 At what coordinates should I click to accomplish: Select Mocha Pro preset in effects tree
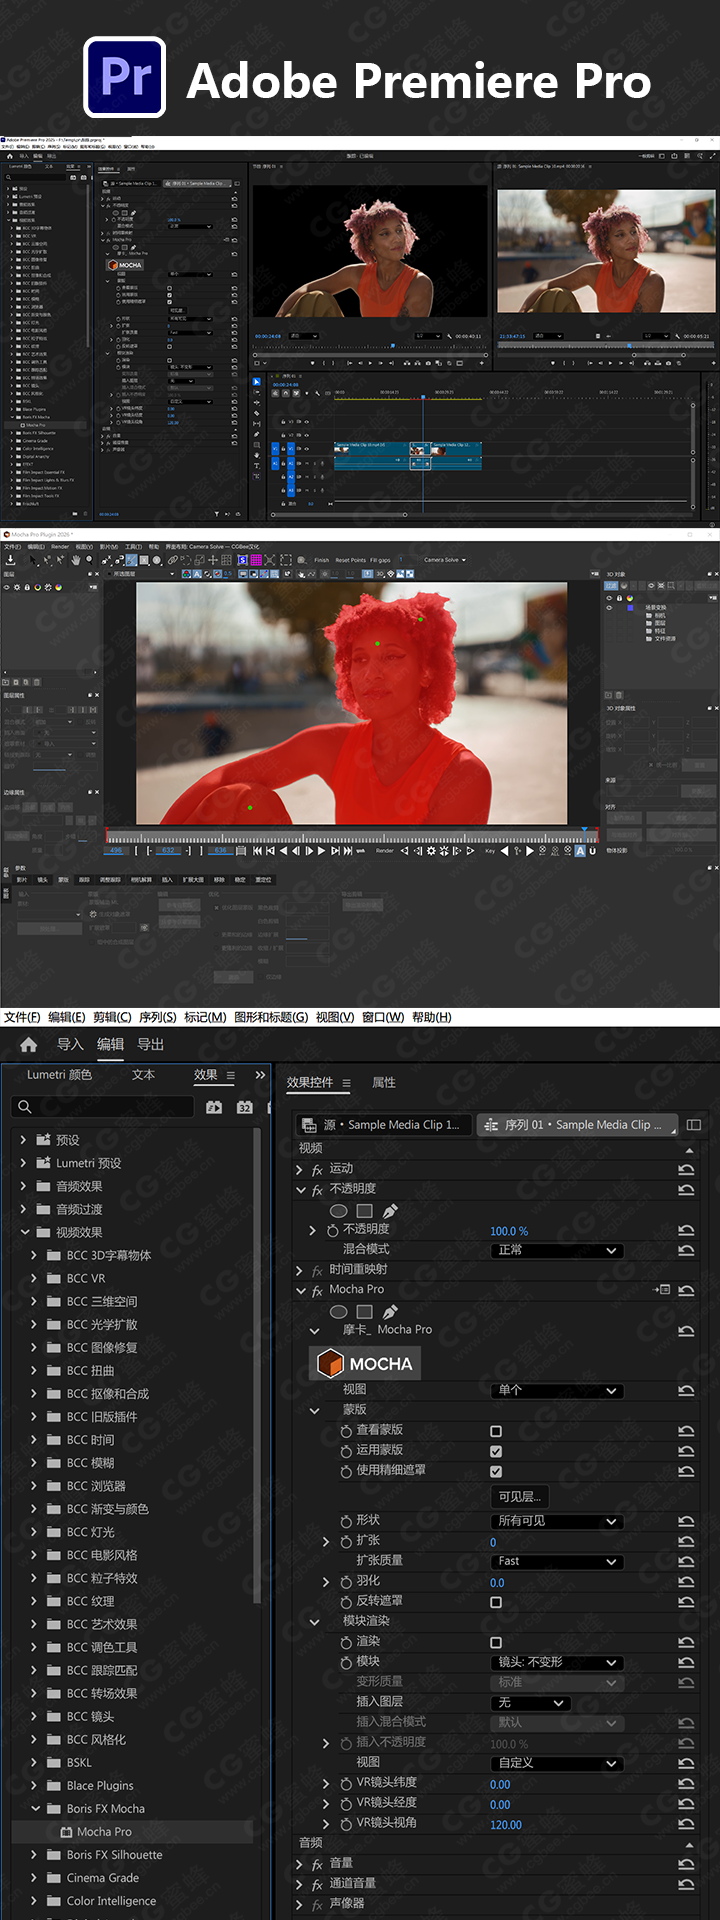[x=104, y=1832]
